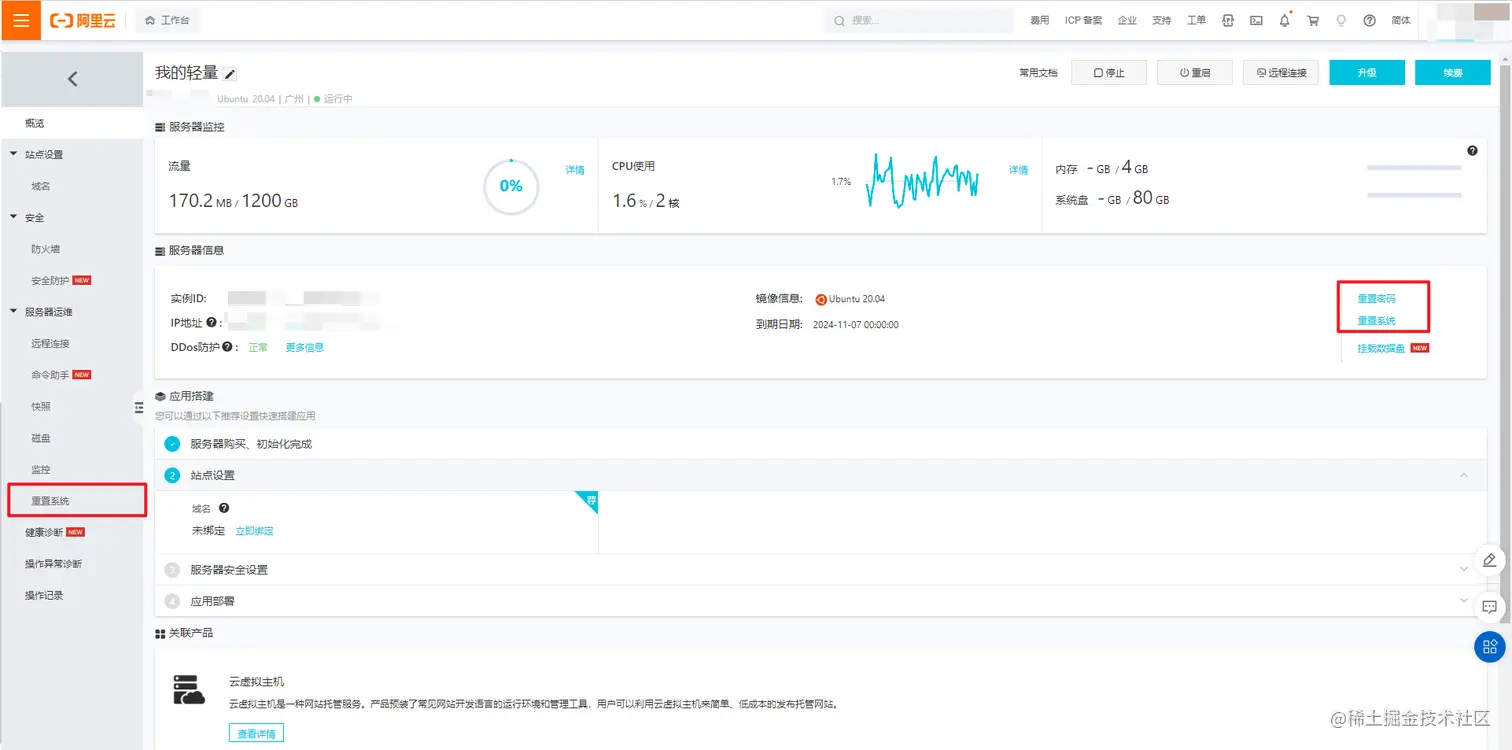Open the 工单 top menu item
The width and height of the screenshot is (1512, 750).
pyautogui.click(x=1196, y=20)
